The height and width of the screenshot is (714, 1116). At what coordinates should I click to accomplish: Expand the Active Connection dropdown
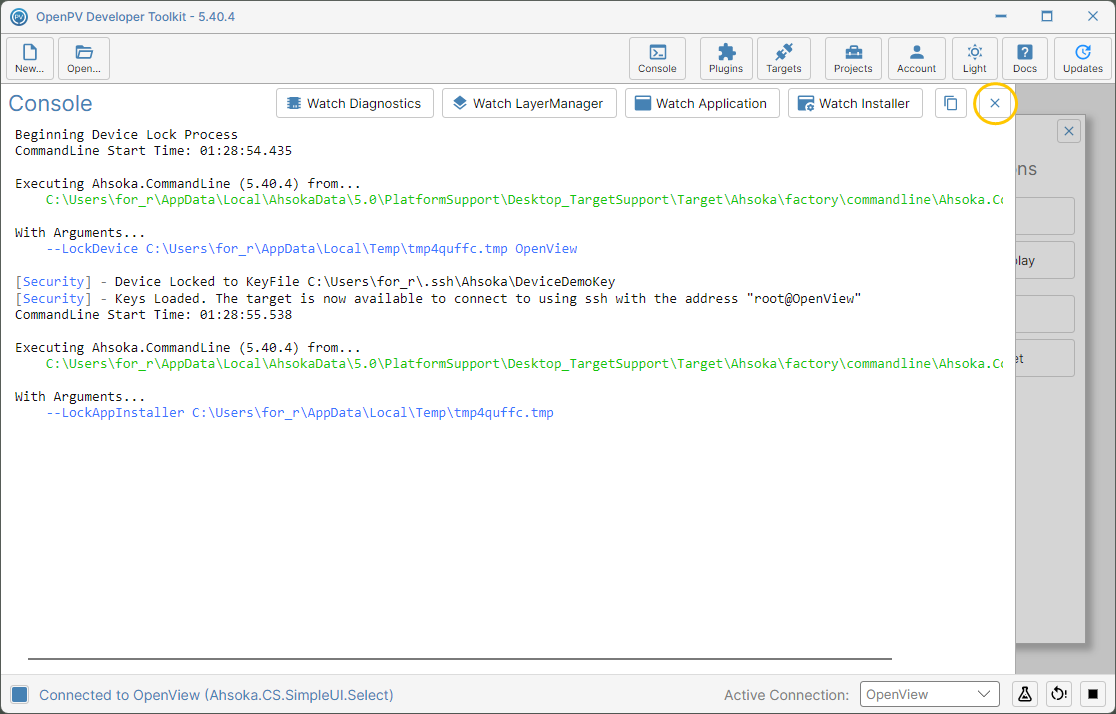click(x=930, y=694)
